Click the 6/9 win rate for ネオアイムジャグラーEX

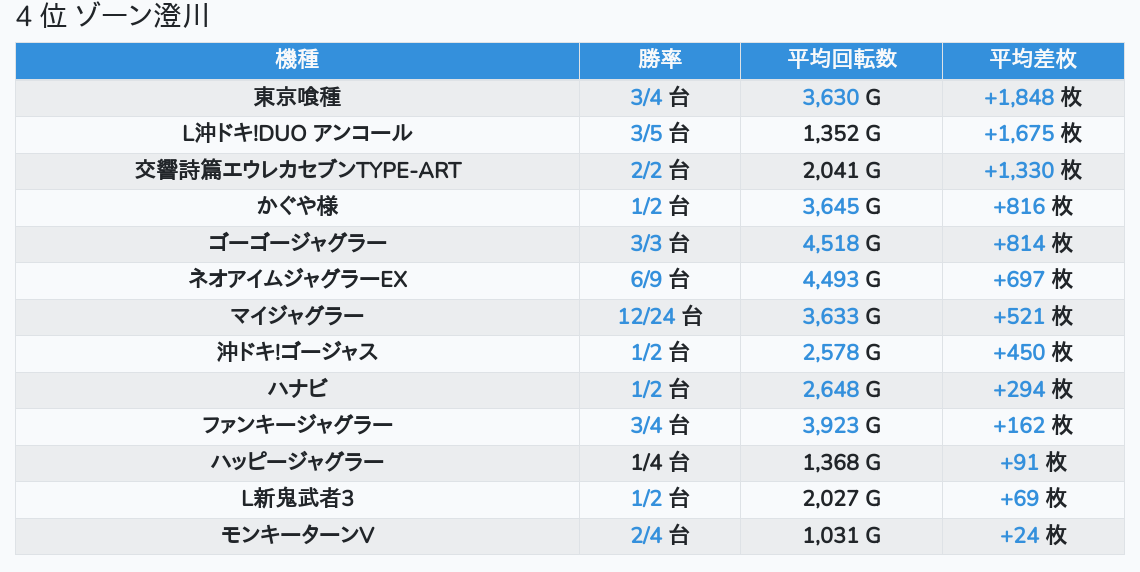coord(647,280)
